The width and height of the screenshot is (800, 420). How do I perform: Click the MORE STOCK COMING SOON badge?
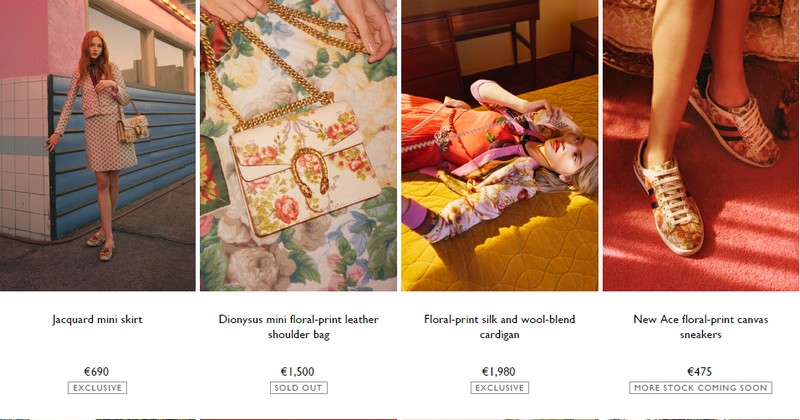click(x=701, y=388)
